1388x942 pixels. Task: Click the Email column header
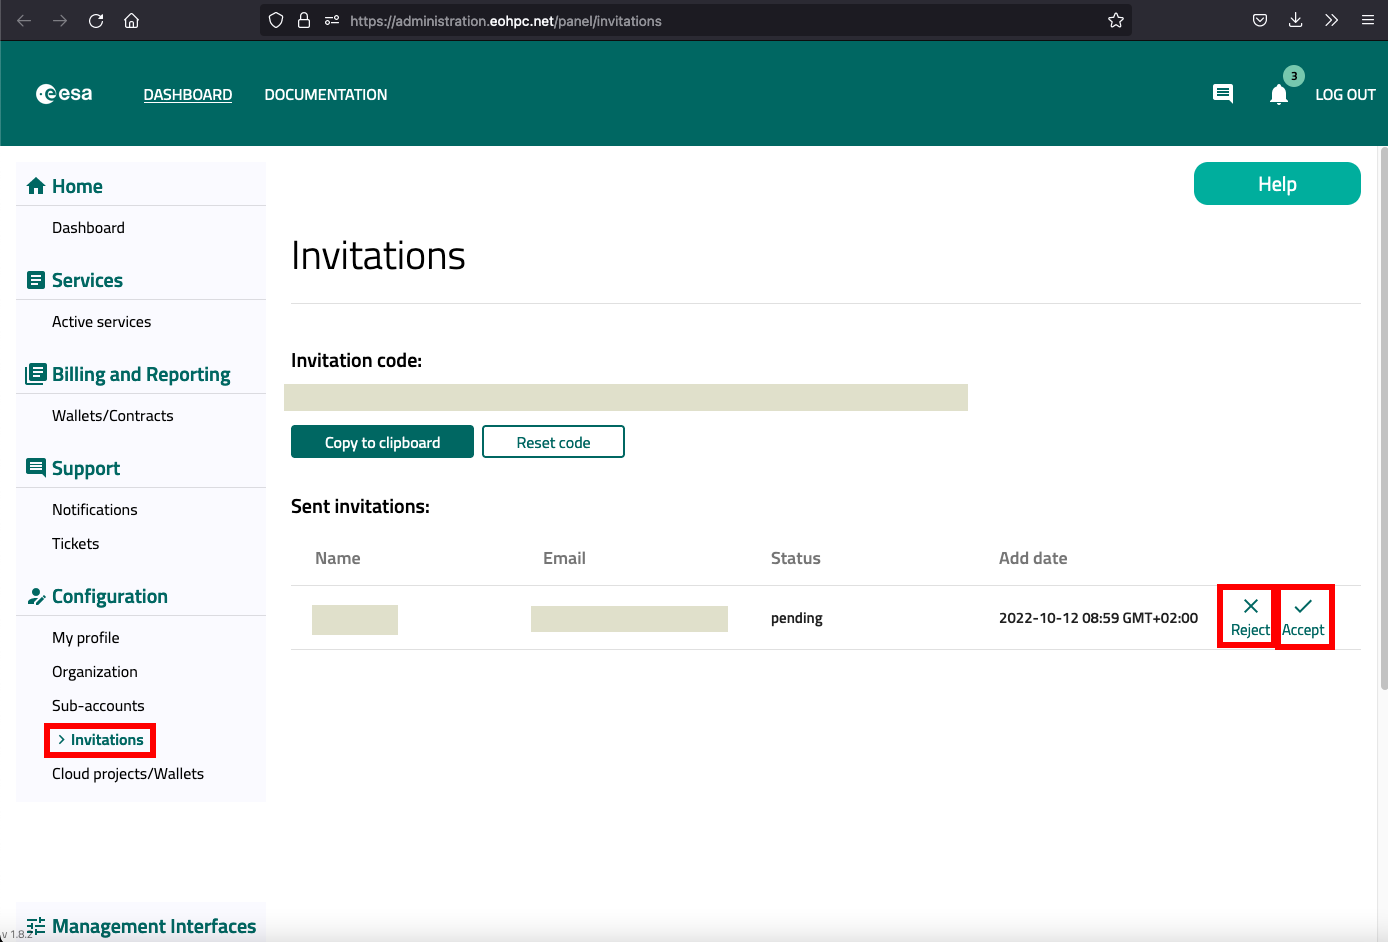tap(564, 558)
